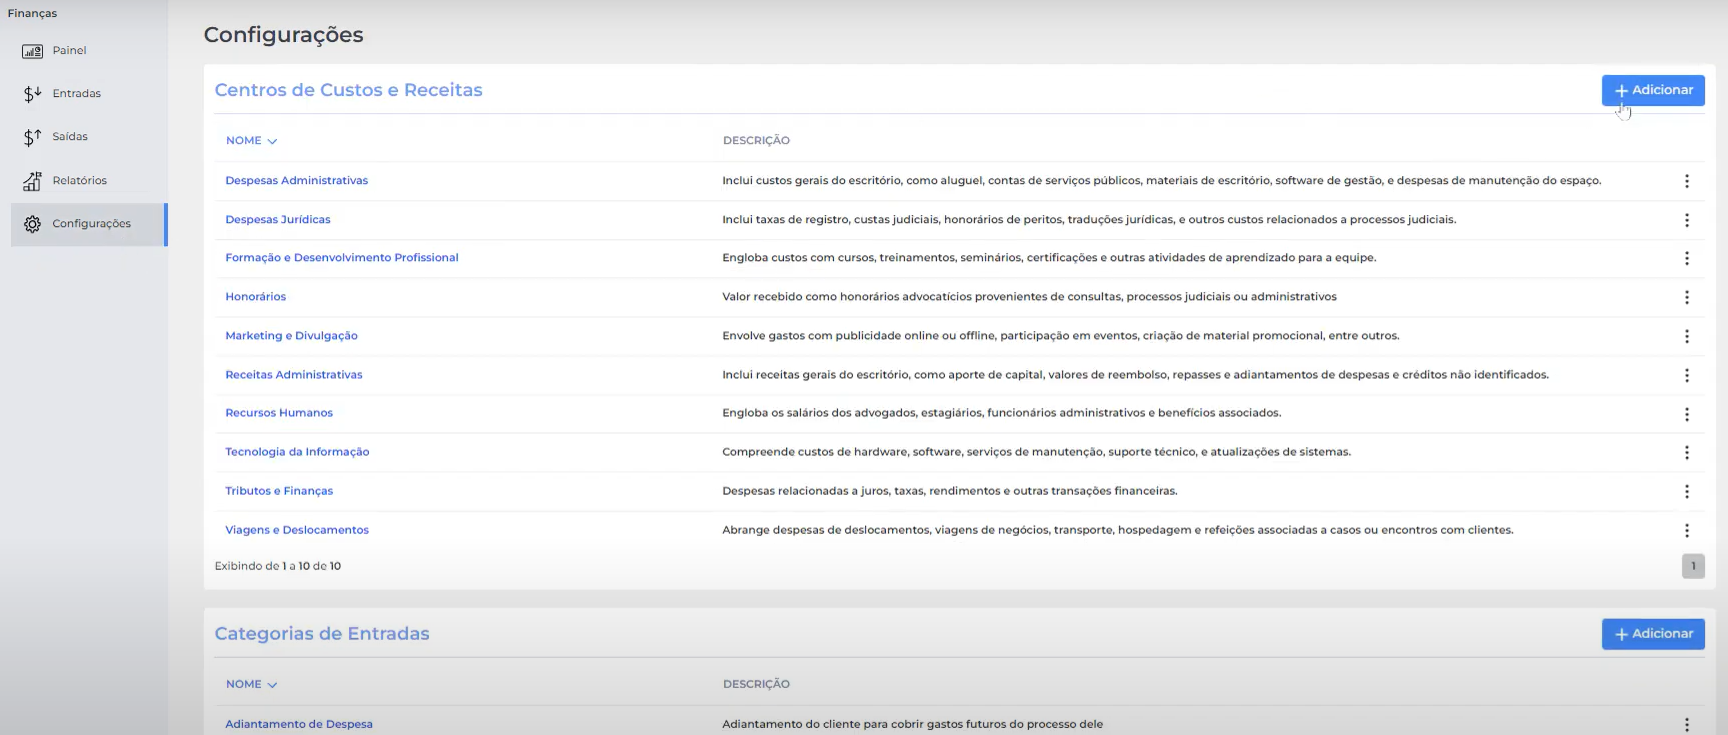This screenshot has width=1728, height=735.
Task: Open Honorários link
Action: [x=255, y=297]
